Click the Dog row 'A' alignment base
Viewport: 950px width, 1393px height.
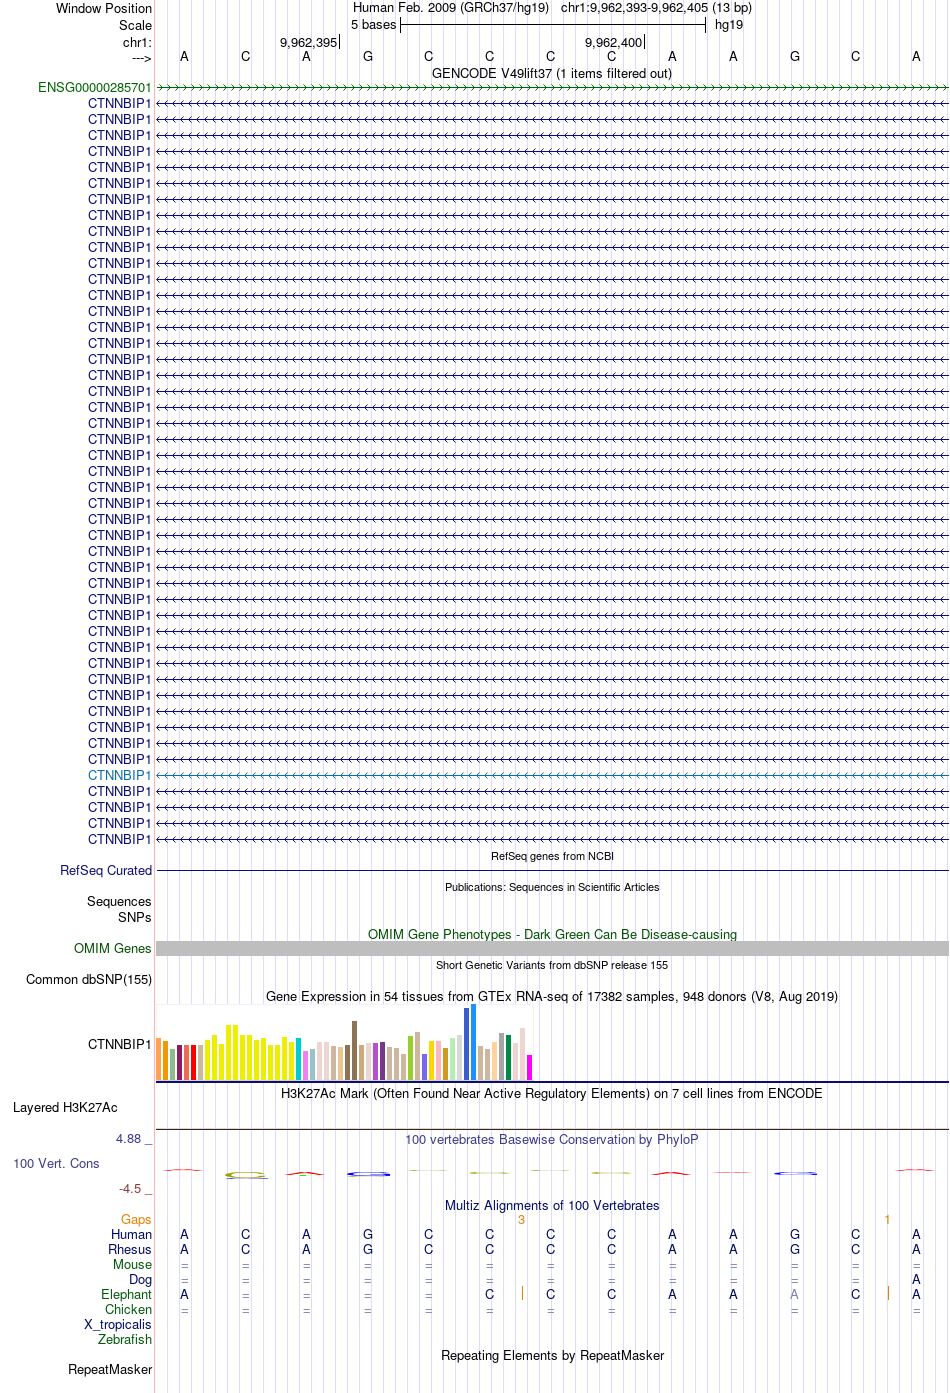click(916, 1279)
